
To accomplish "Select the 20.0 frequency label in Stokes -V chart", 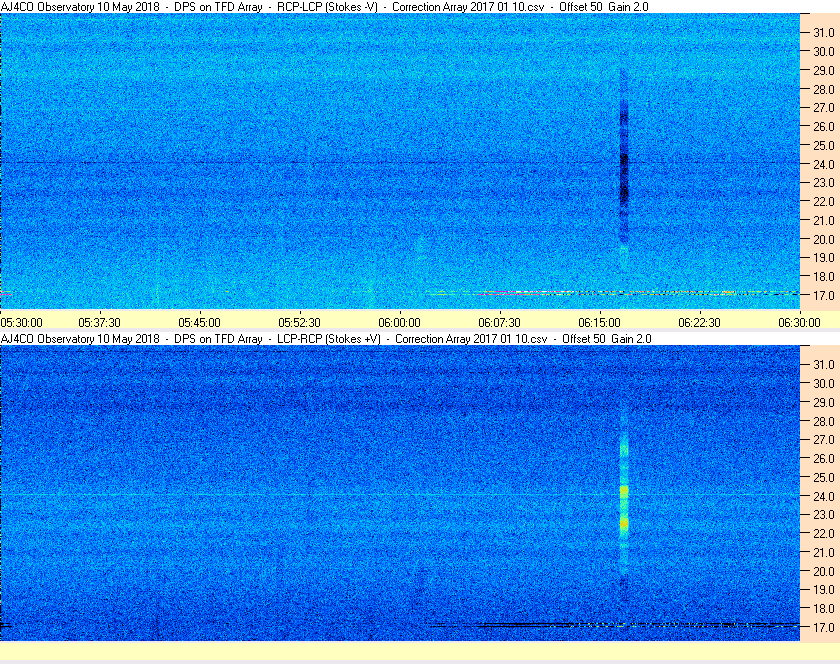I will 824,240.
